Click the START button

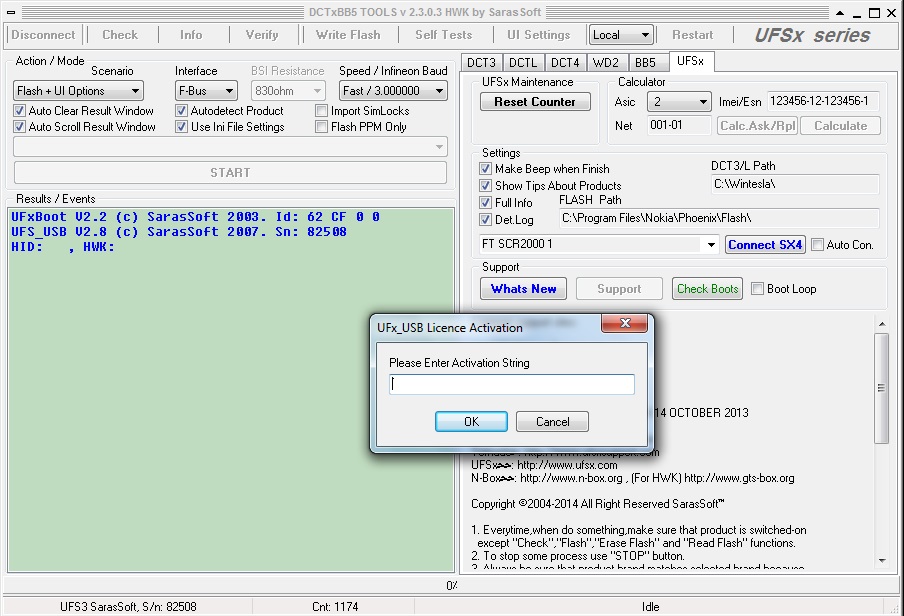click(230, 172)
